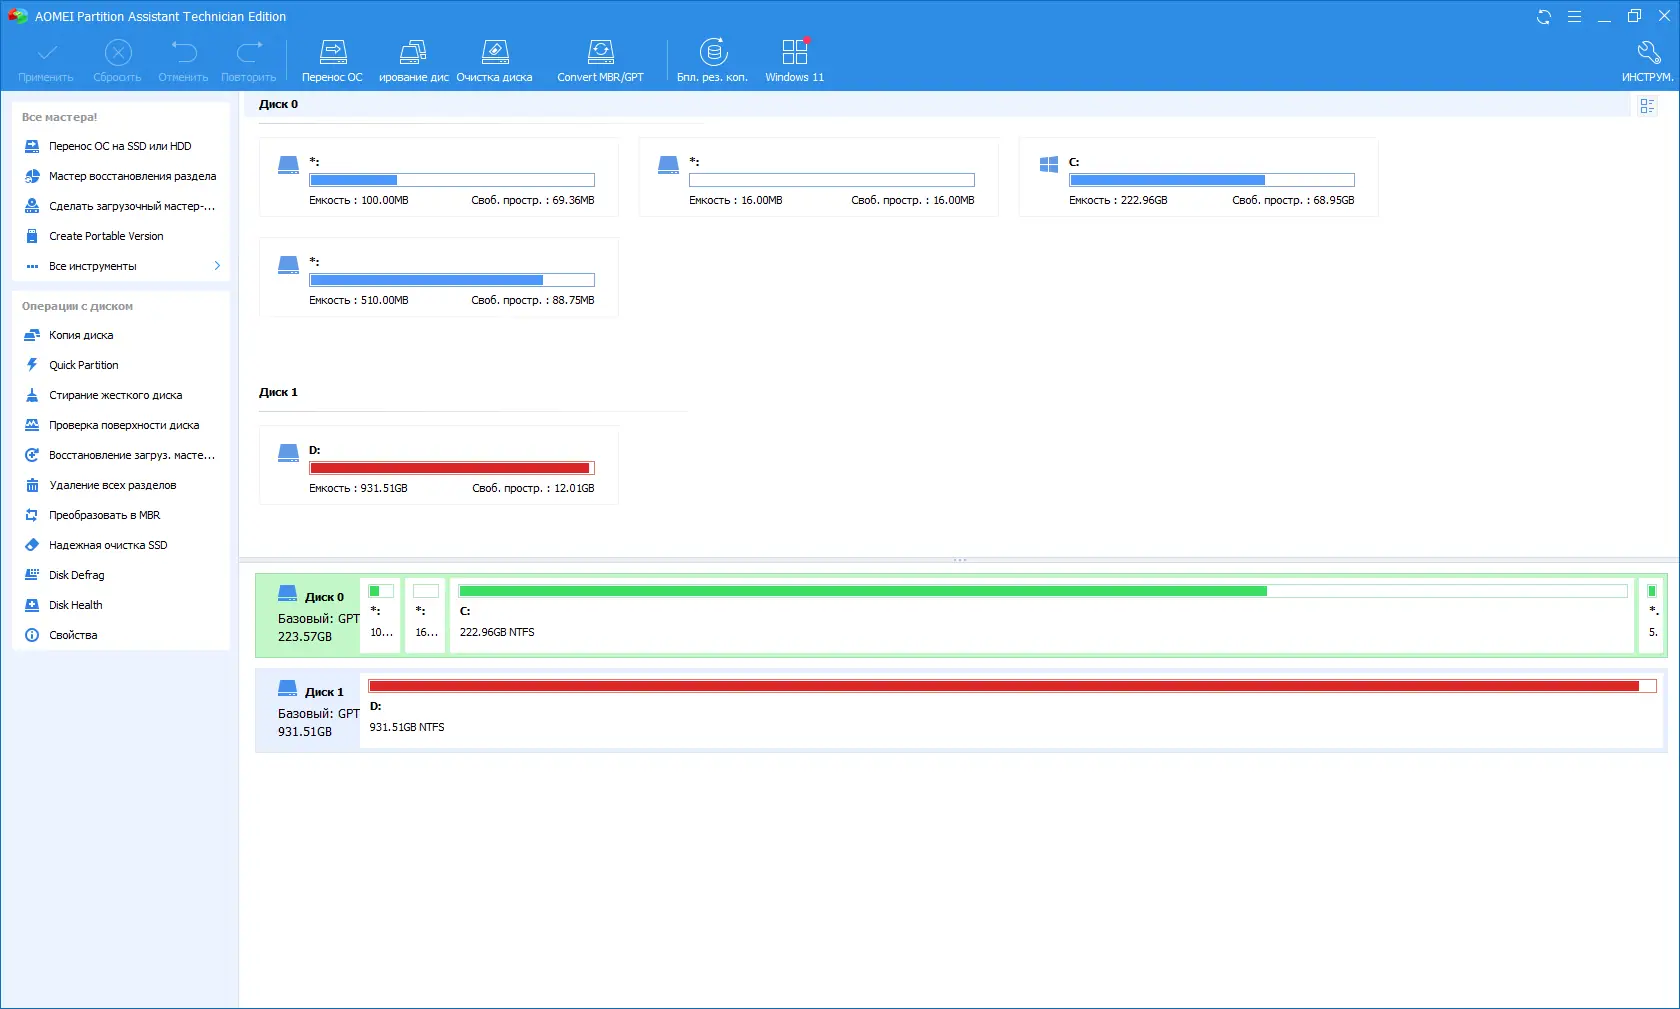Open Восстановление загруз. масте… option
Image resolution: width=1680 pixels, height=1009 pixels.
[121, 455]
